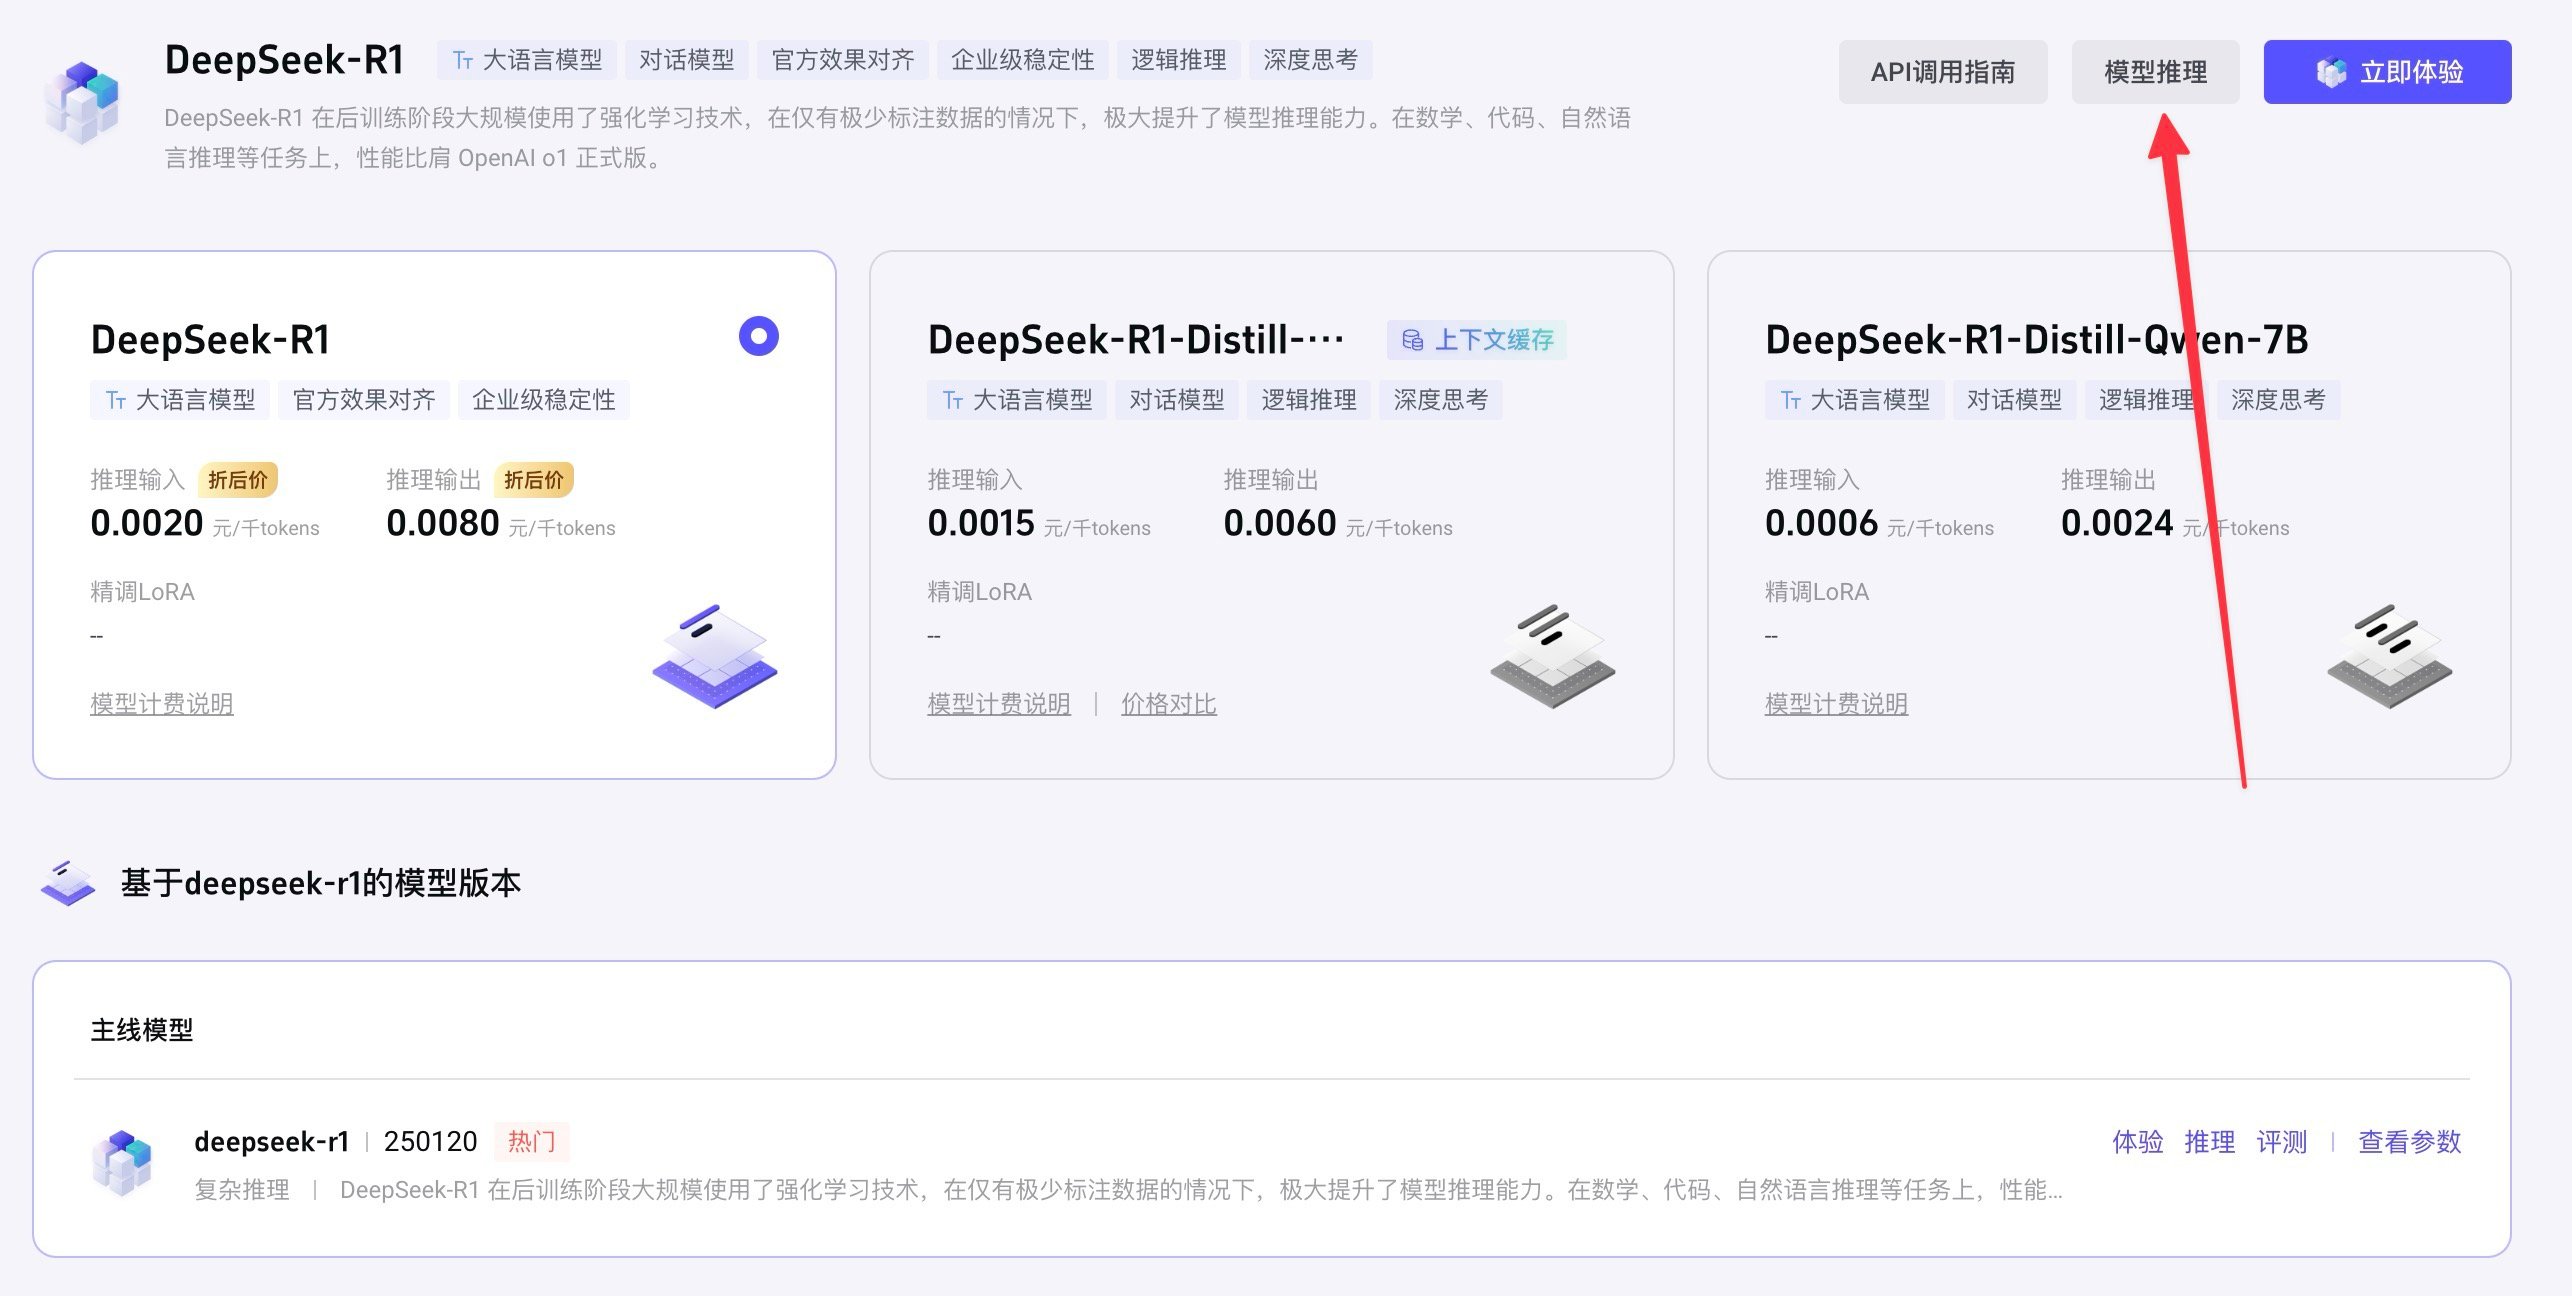2572x1296 pixels.
Task: Click the cube icon on 立即体验 button
Action: click(2331, 72)
